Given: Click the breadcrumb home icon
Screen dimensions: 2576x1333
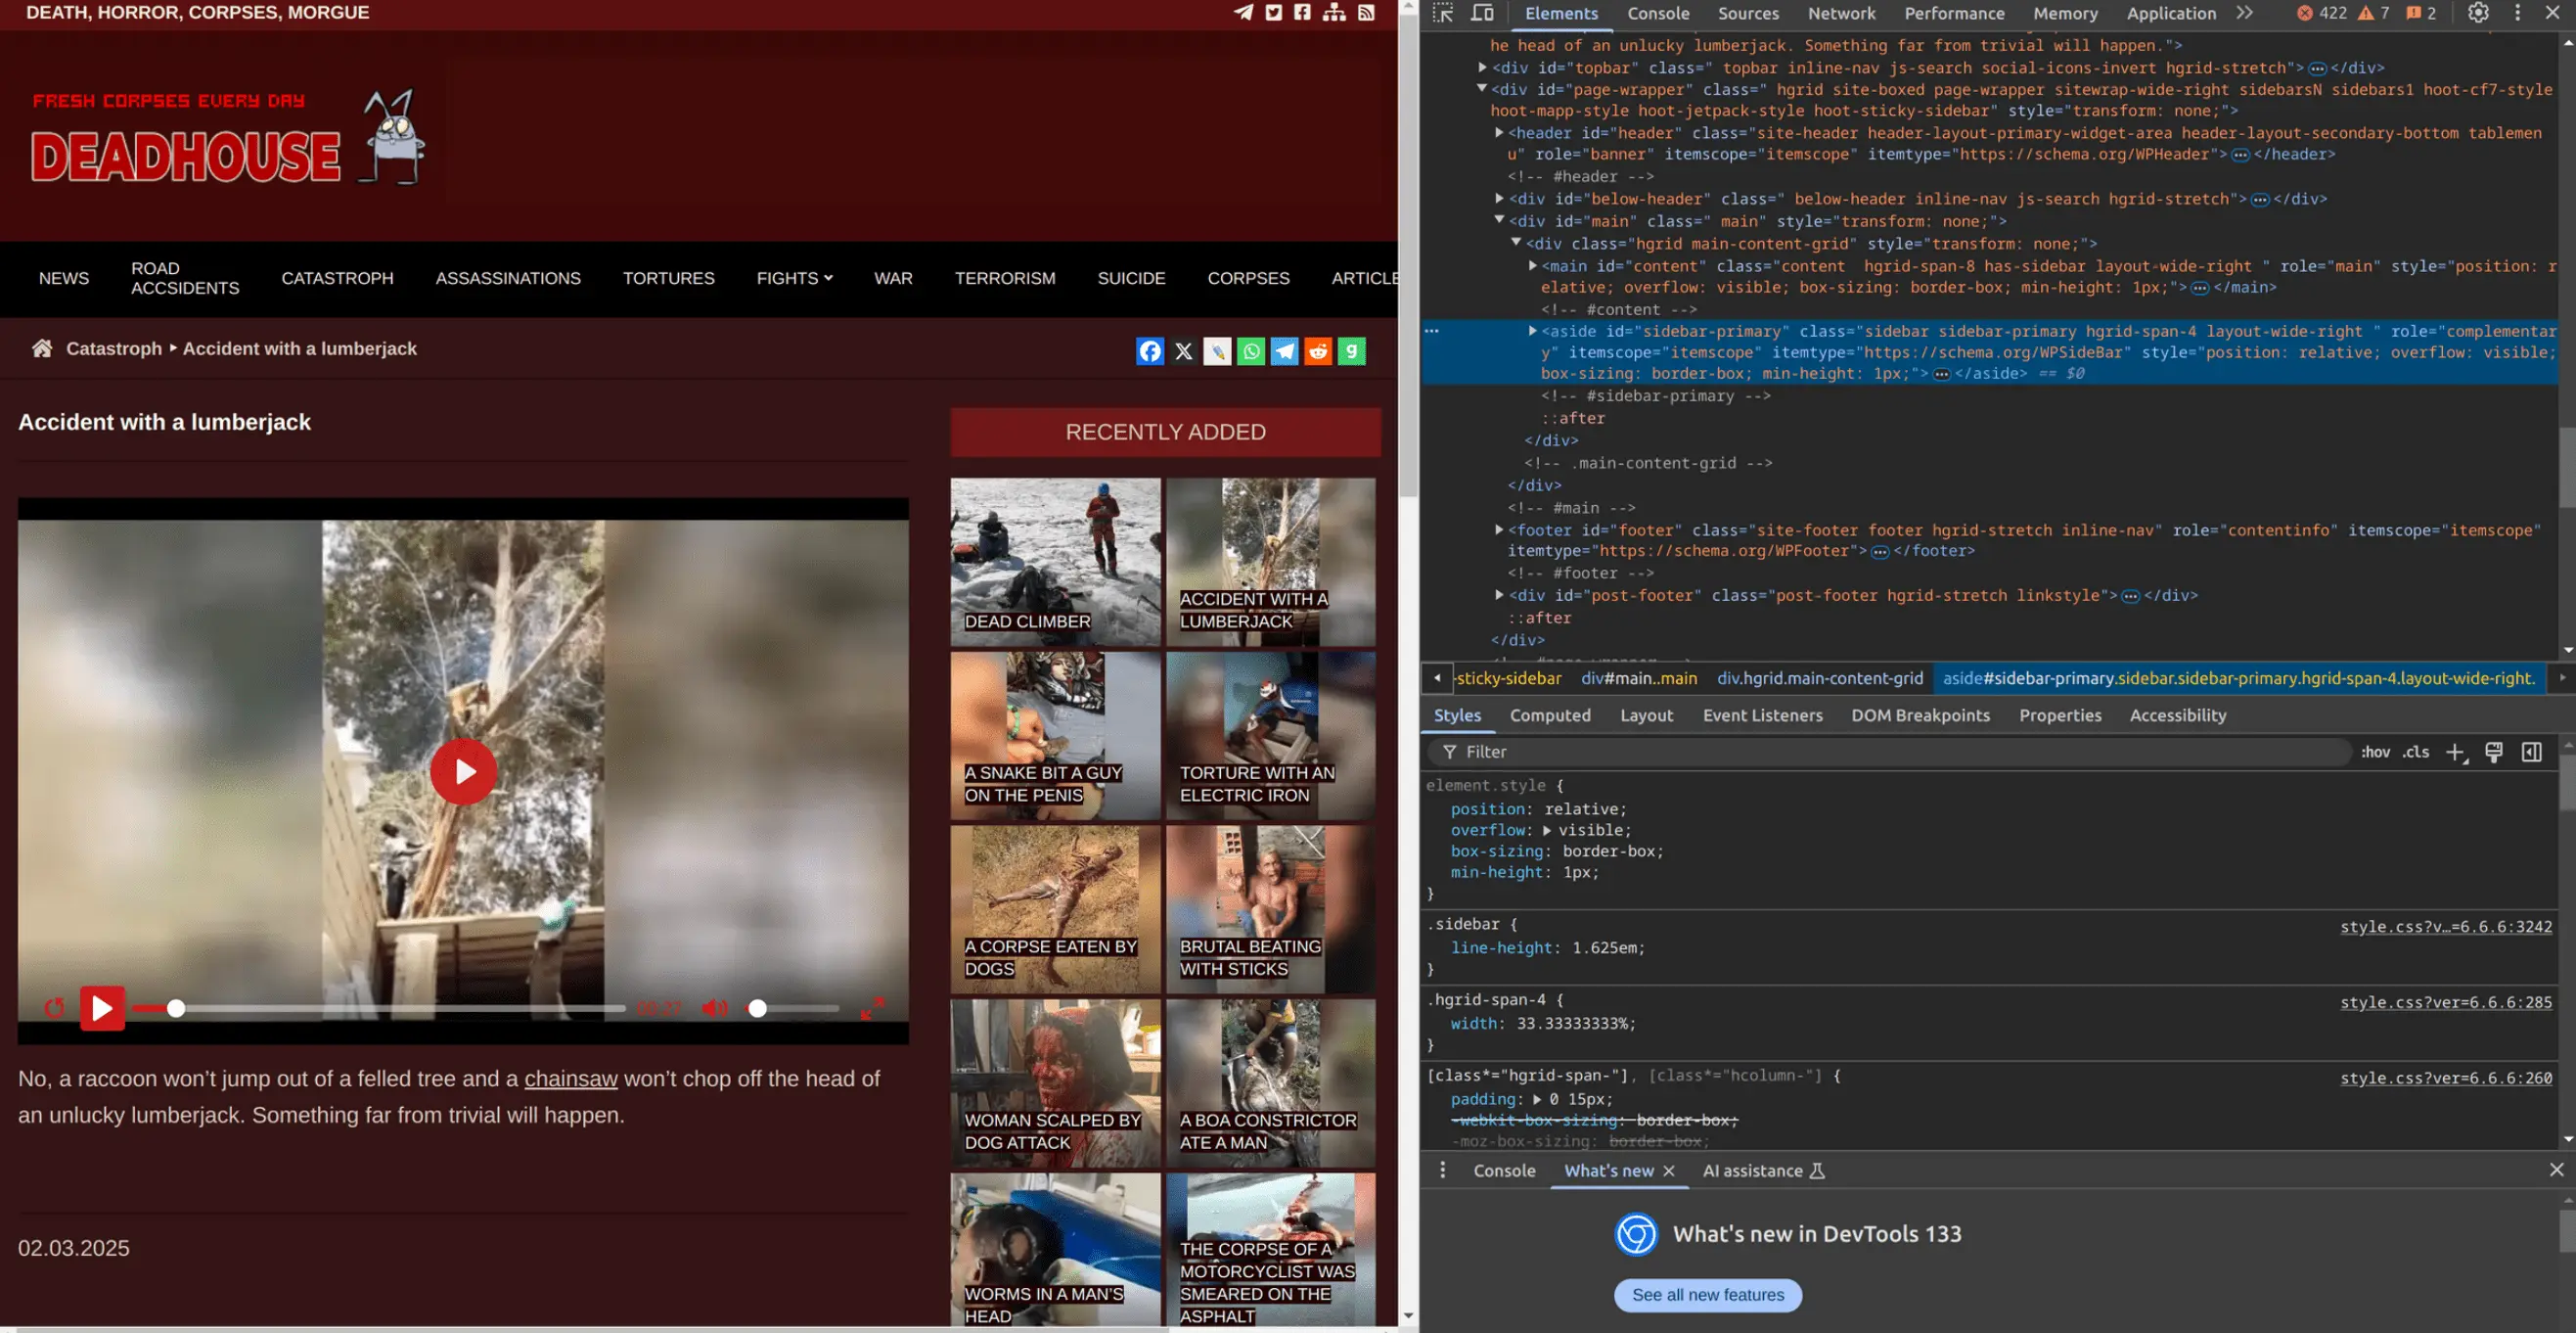Looking at the screenshot, I should point(42,348).
